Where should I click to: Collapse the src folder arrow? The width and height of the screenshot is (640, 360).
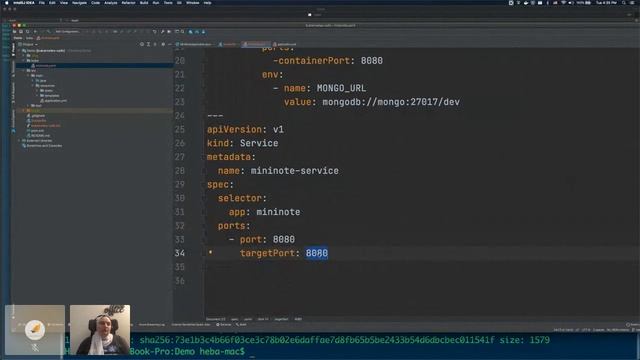(23, 71)
